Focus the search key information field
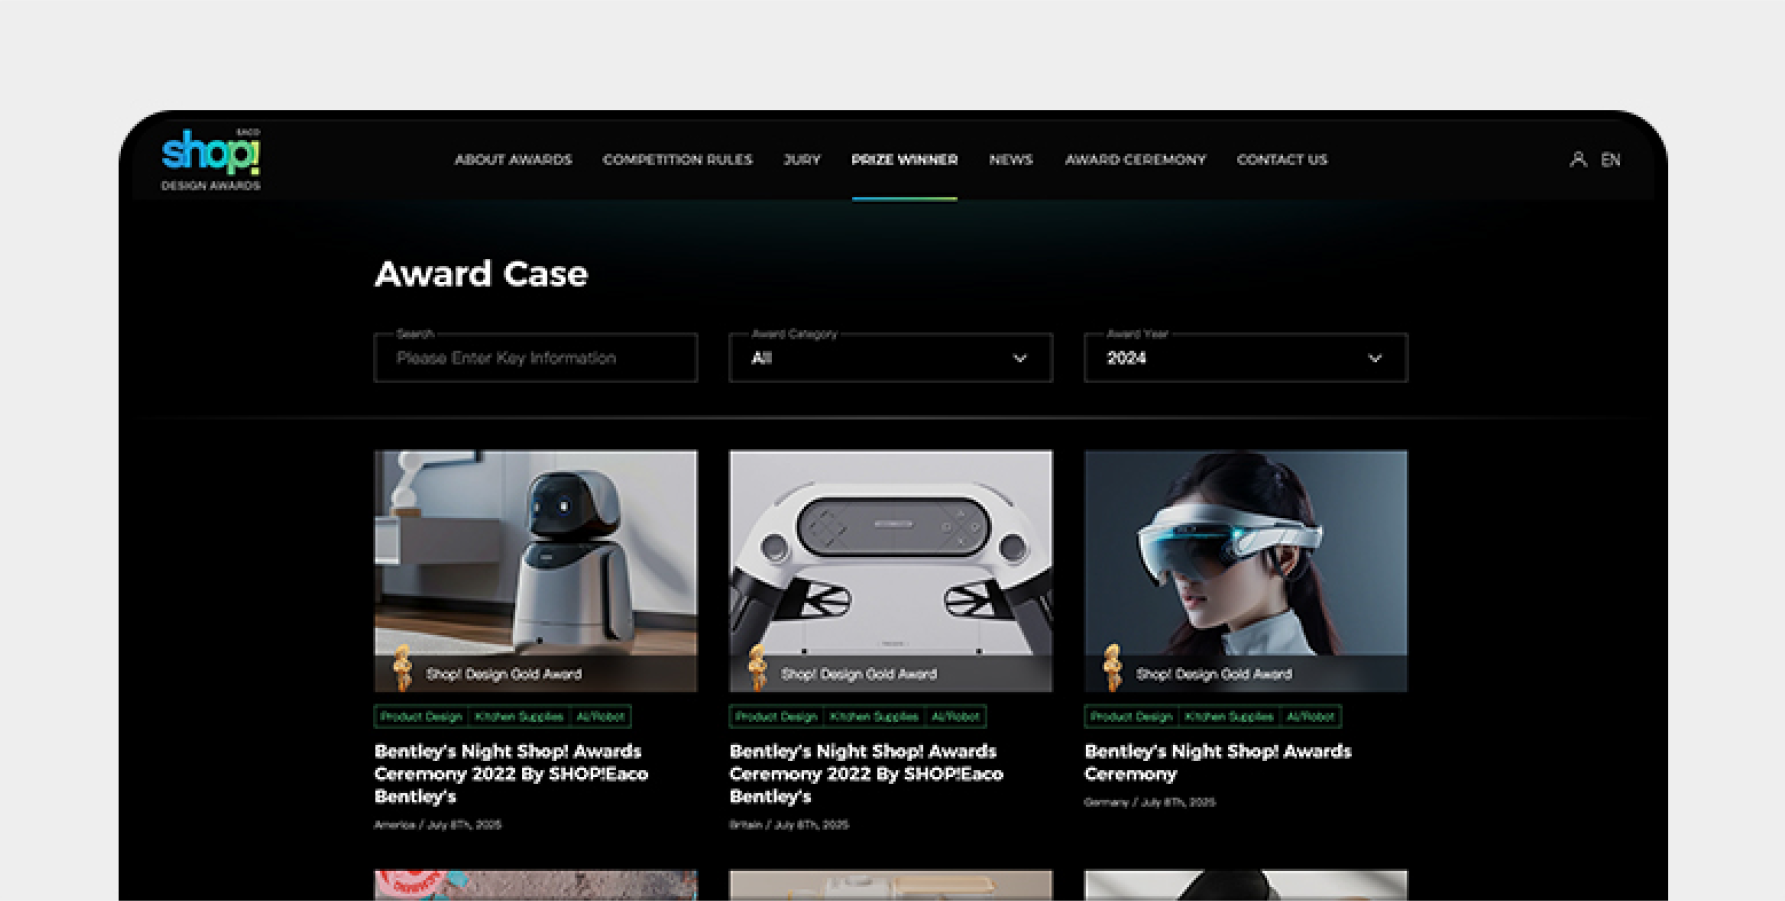 [535, 358]
